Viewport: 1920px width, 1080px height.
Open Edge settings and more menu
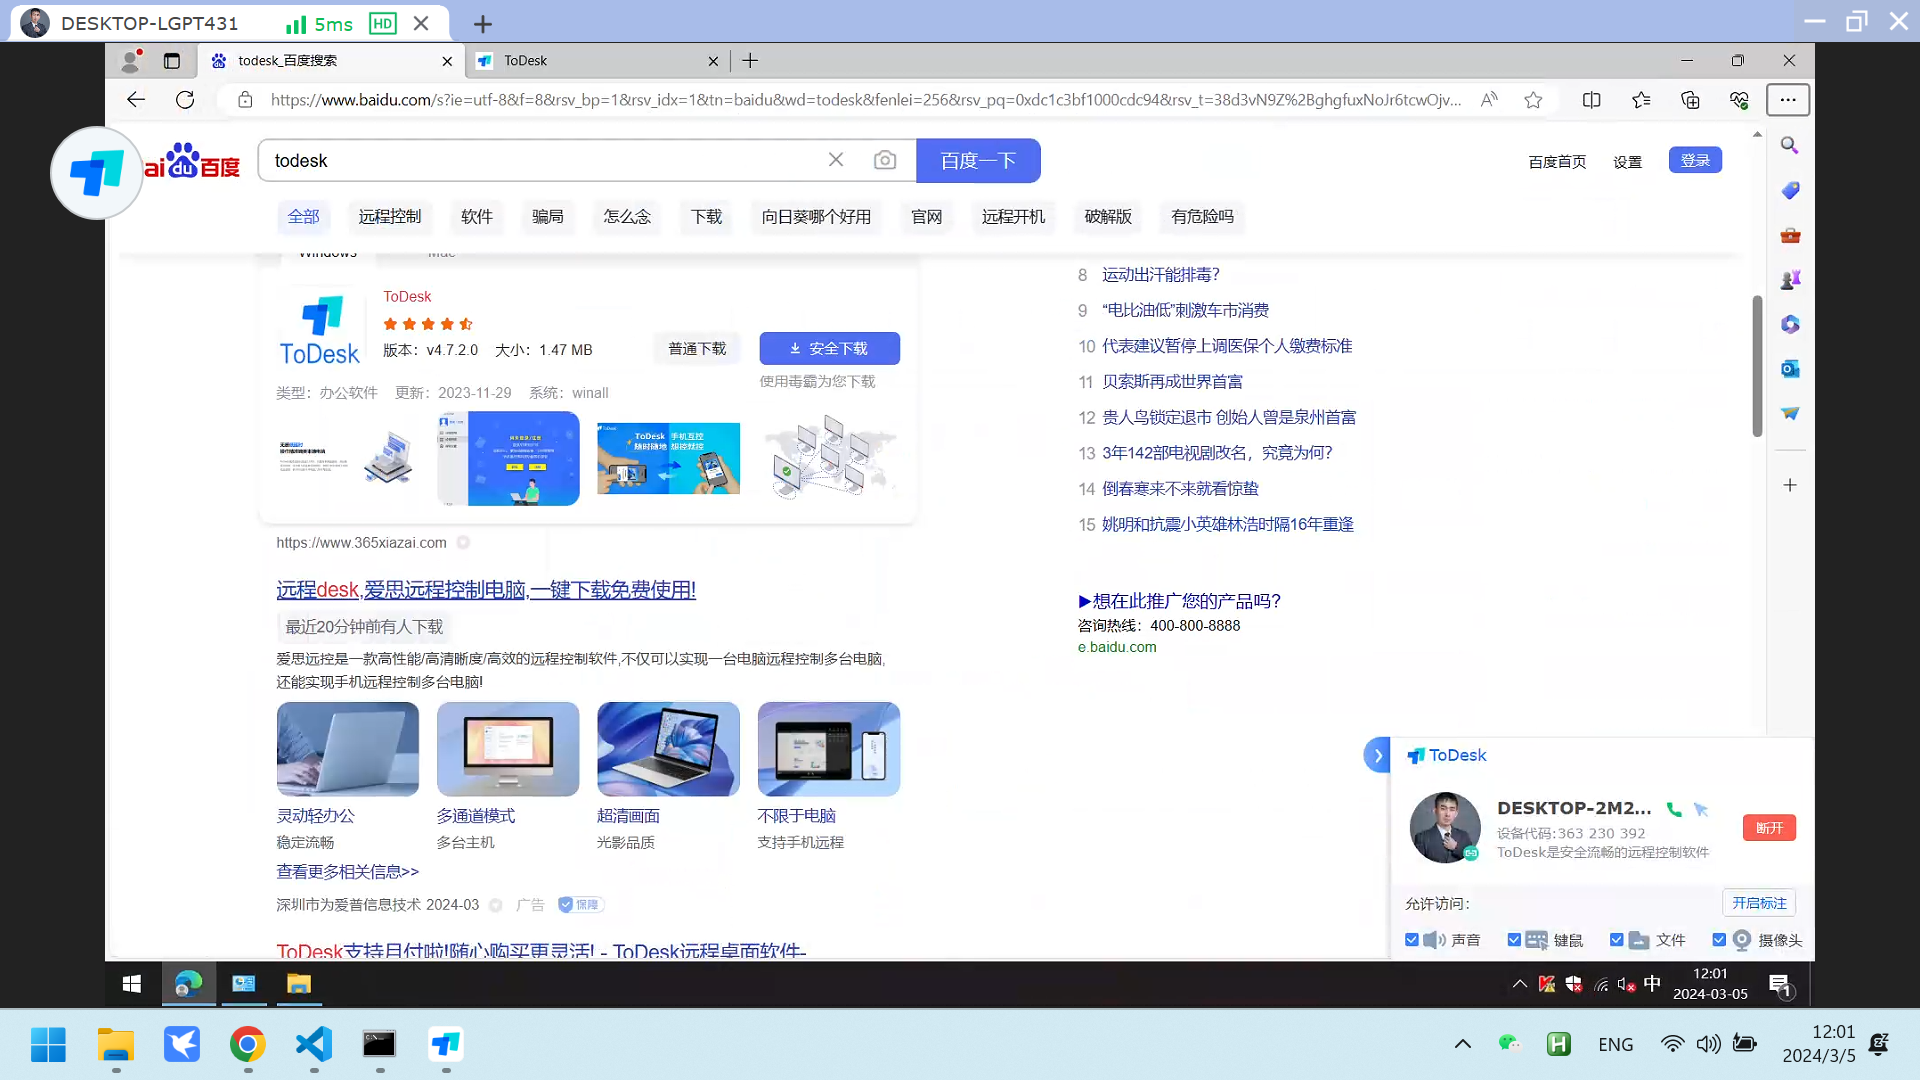1788,100
